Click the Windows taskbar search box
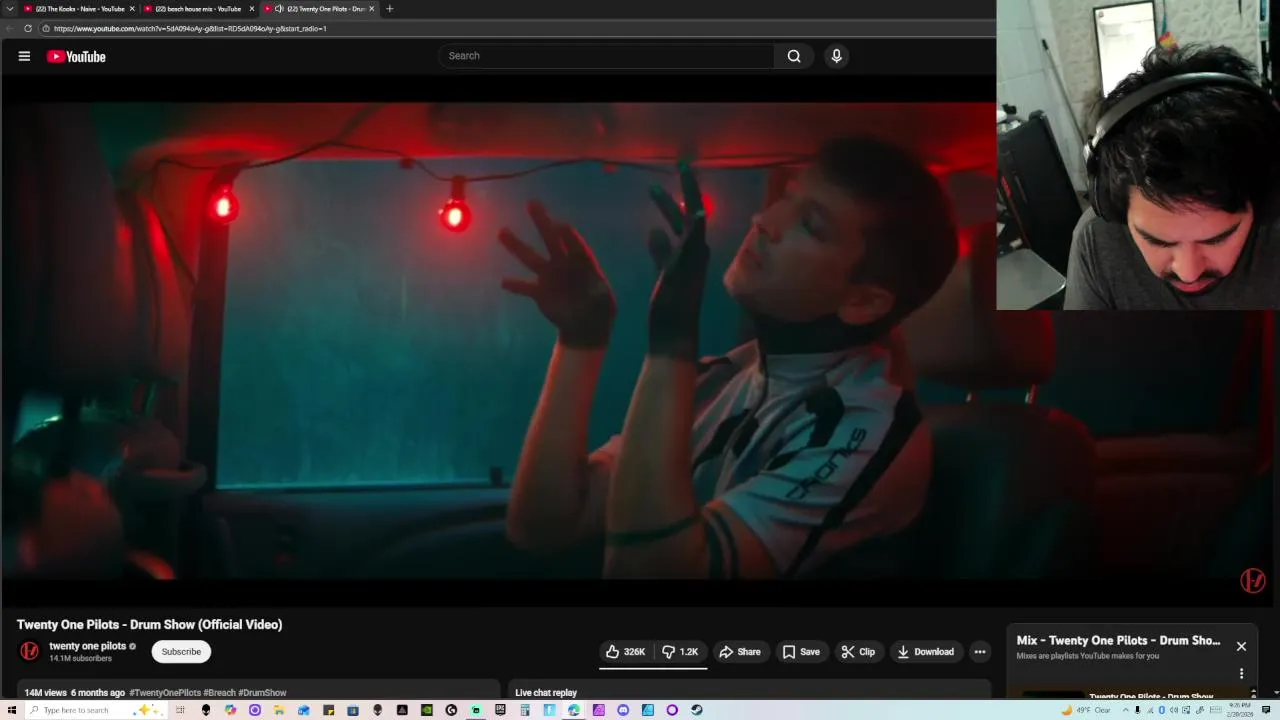Viewport: 1280px width, 720px height. (95, 710)
